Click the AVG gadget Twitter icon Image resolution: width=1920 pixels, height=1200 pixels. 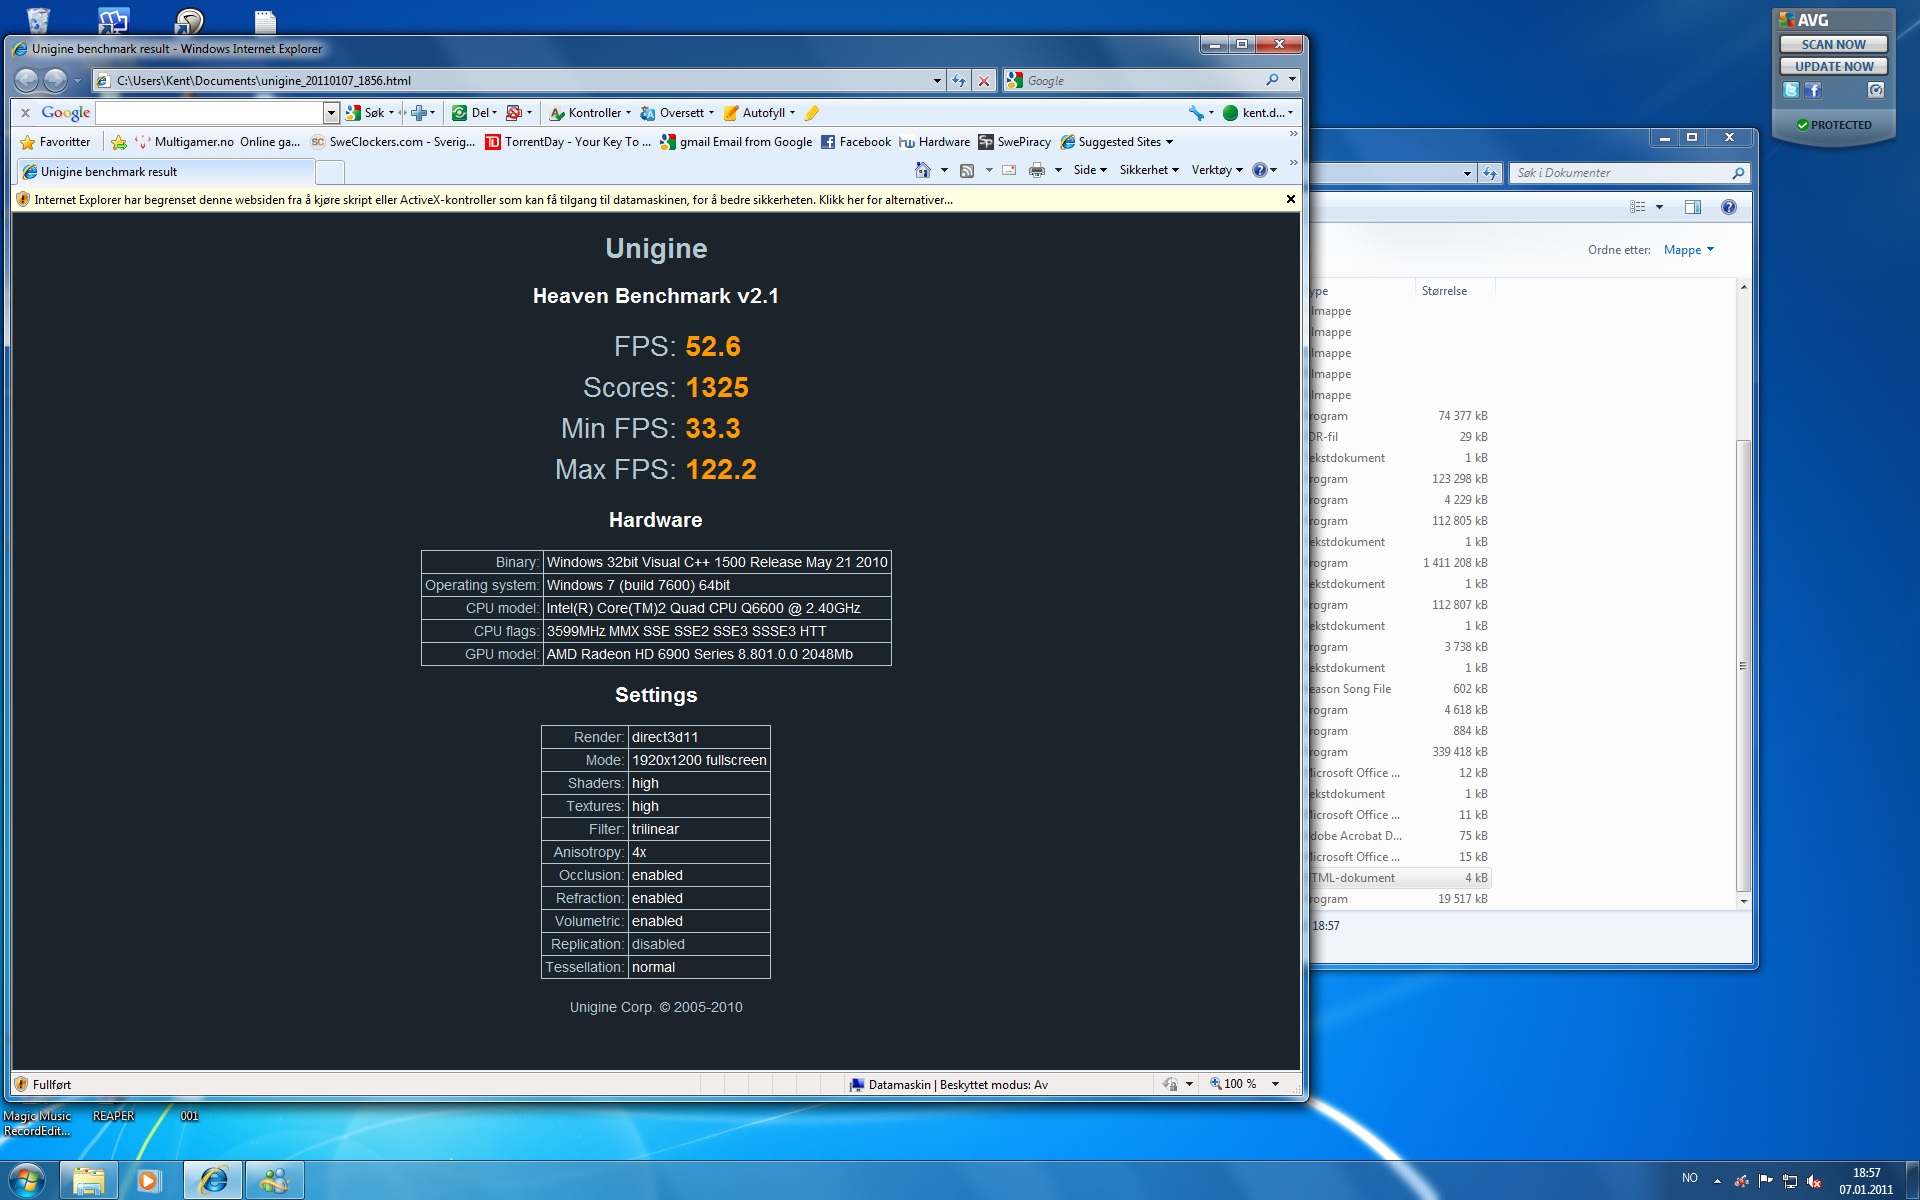pyautogui.click(x=1790, y=90)
